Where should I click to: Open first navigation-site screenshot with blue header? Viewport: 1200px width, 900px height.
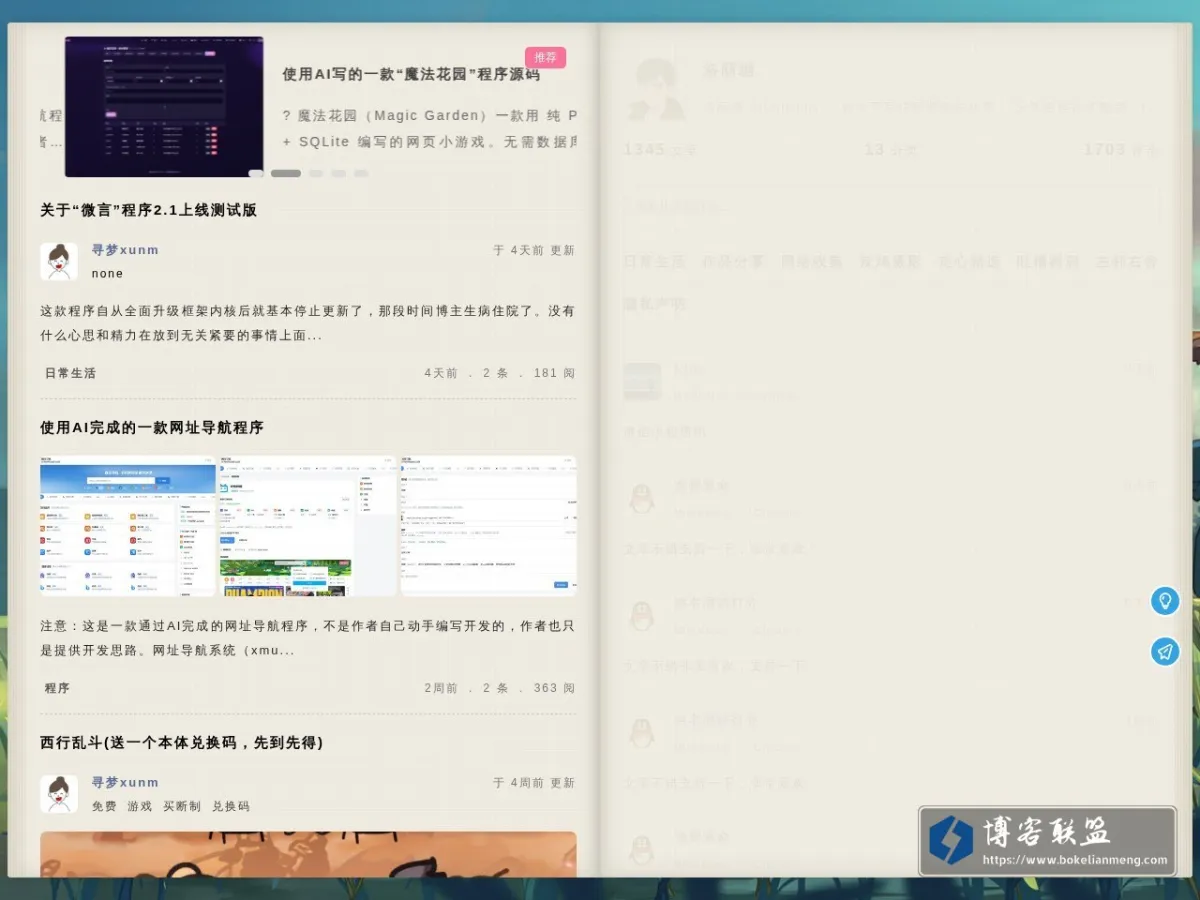(x=128, y=526)
